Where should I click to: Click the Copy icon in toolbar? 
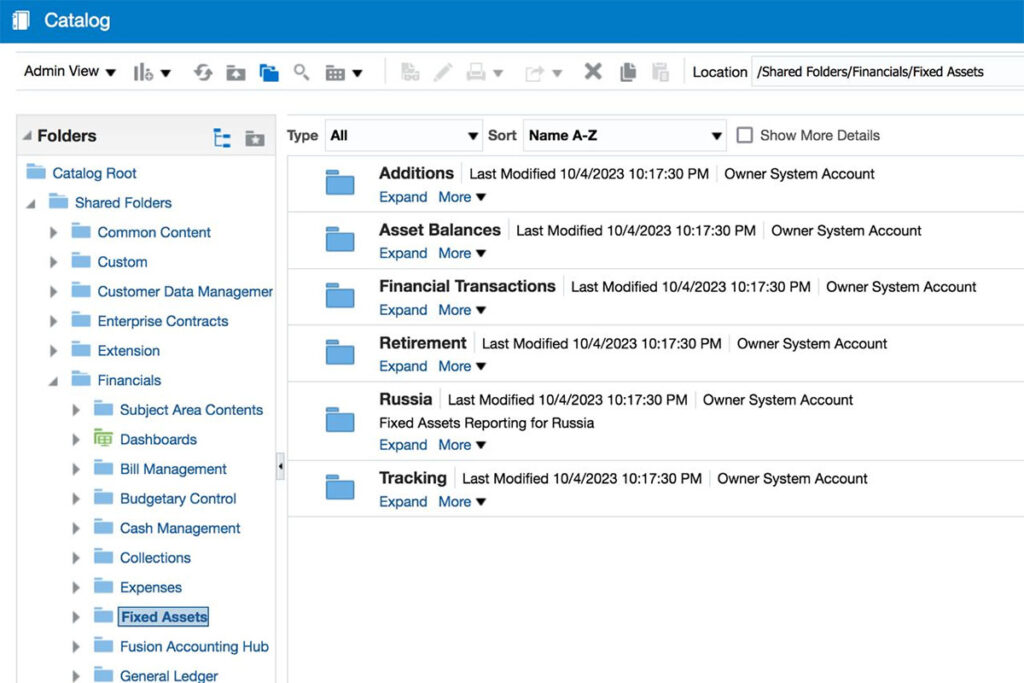[x=627, y=72]
